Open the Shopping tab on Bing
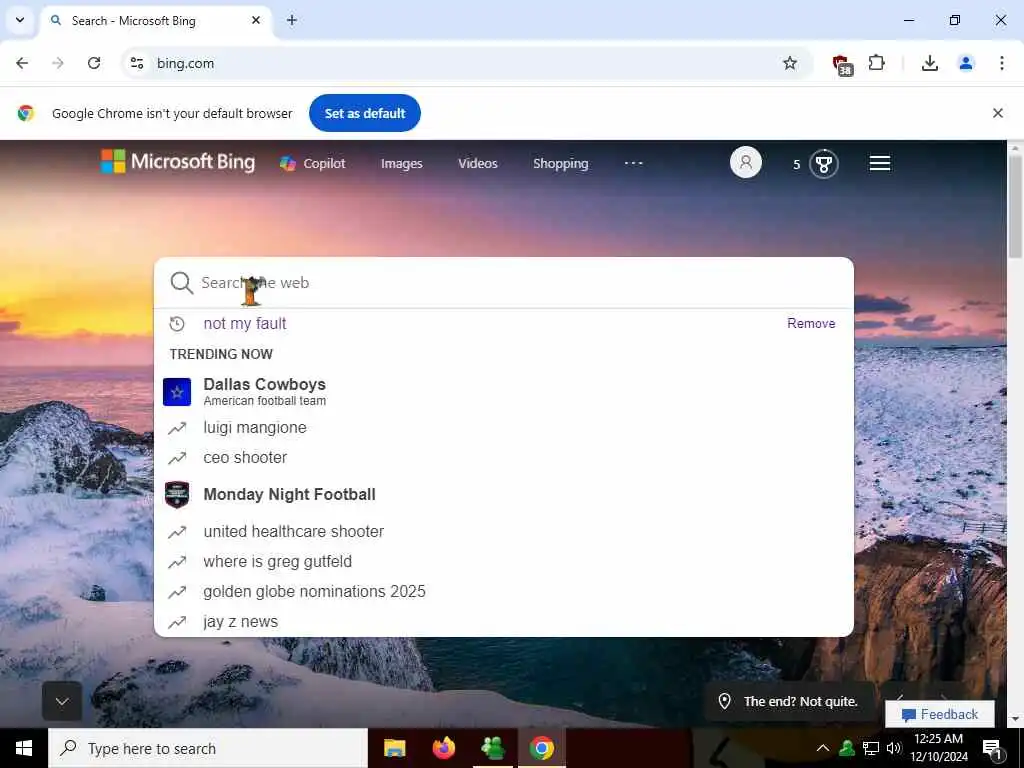 560,164
